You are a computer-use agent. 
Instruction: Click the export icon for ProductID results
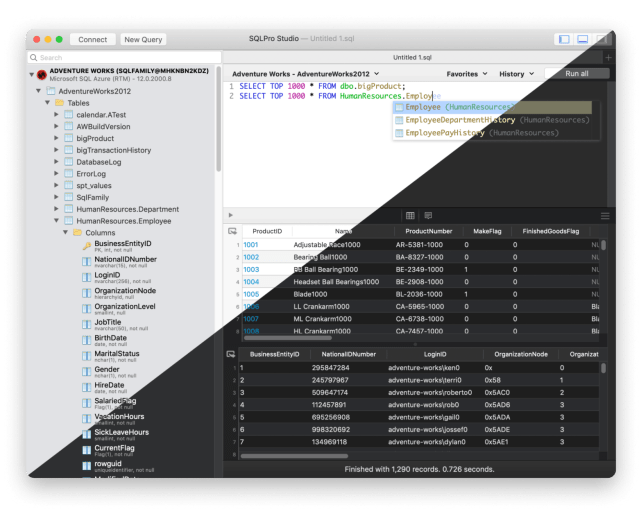click(x=232, y=231)
